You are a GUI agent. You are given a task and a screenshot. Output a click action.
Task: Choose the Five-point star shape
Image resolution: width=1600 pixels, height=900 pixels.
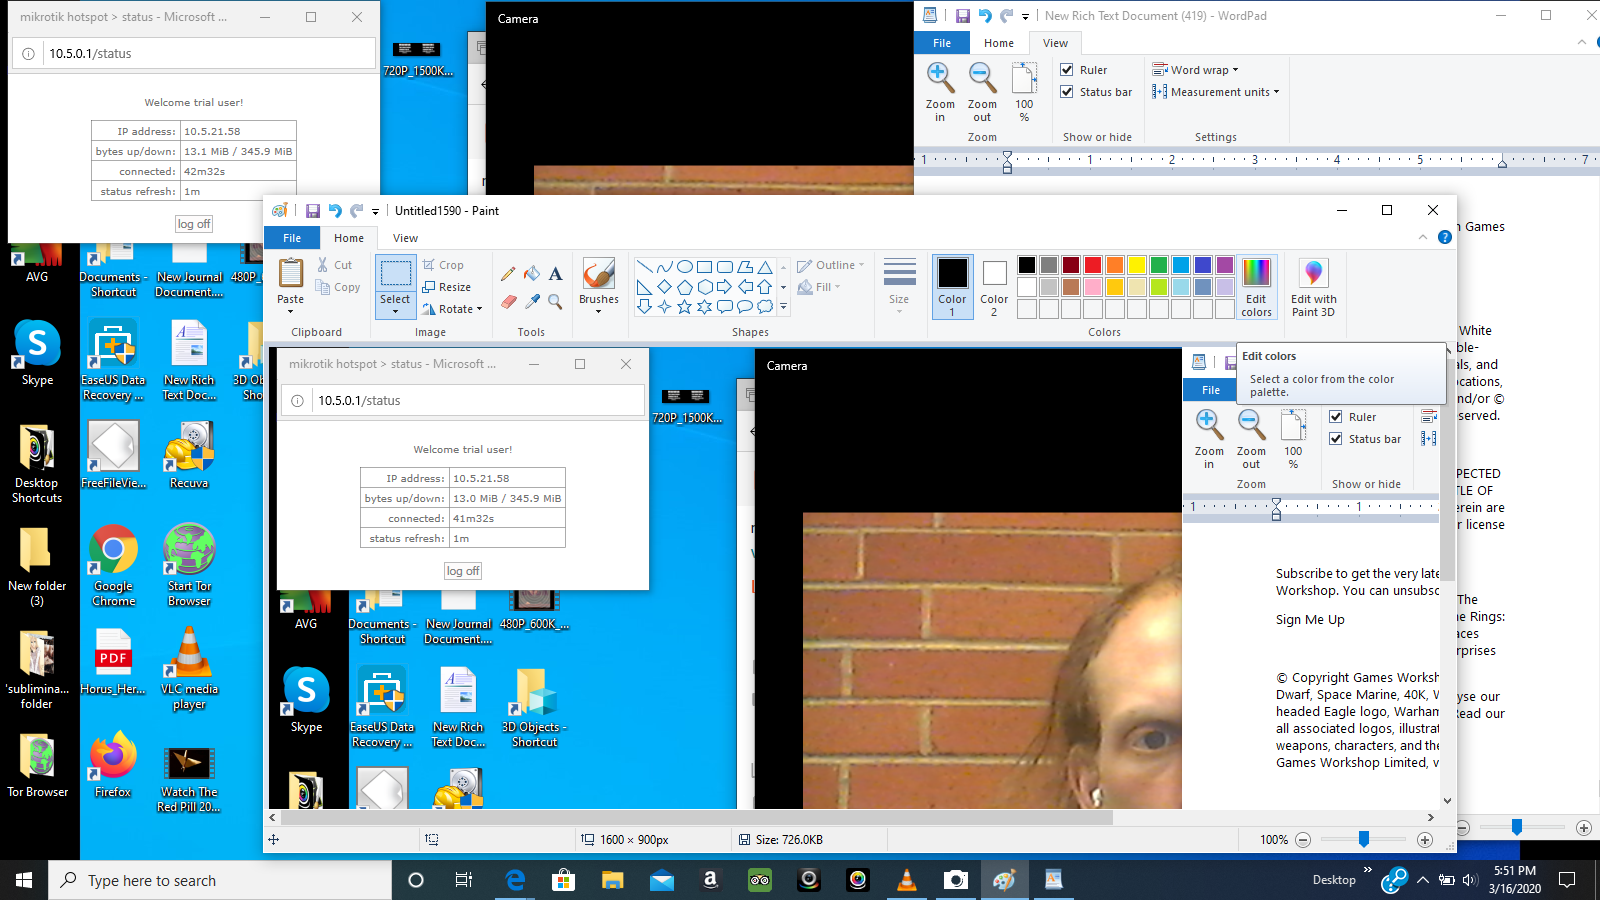coord(685,307)
